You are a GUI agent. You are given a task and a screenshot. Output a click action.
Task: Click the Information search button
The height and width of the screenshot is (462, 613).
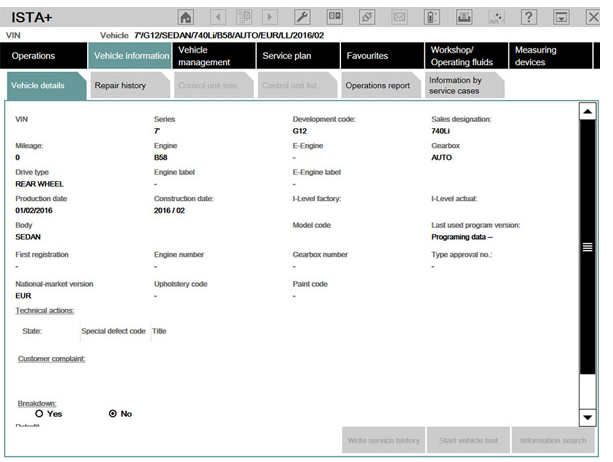pos(553,441)
